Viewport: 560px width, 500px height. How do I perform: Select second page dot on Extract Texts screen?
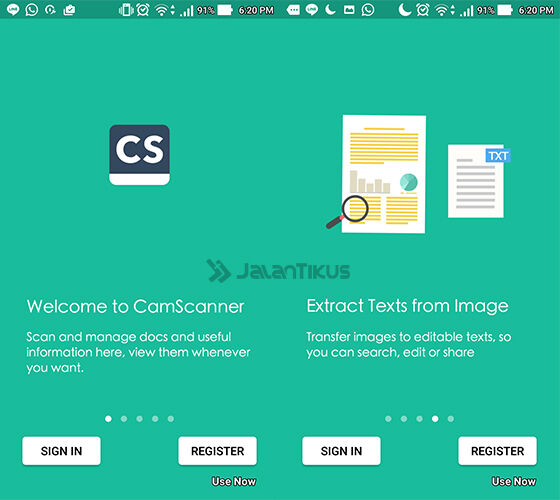[404, 419]
